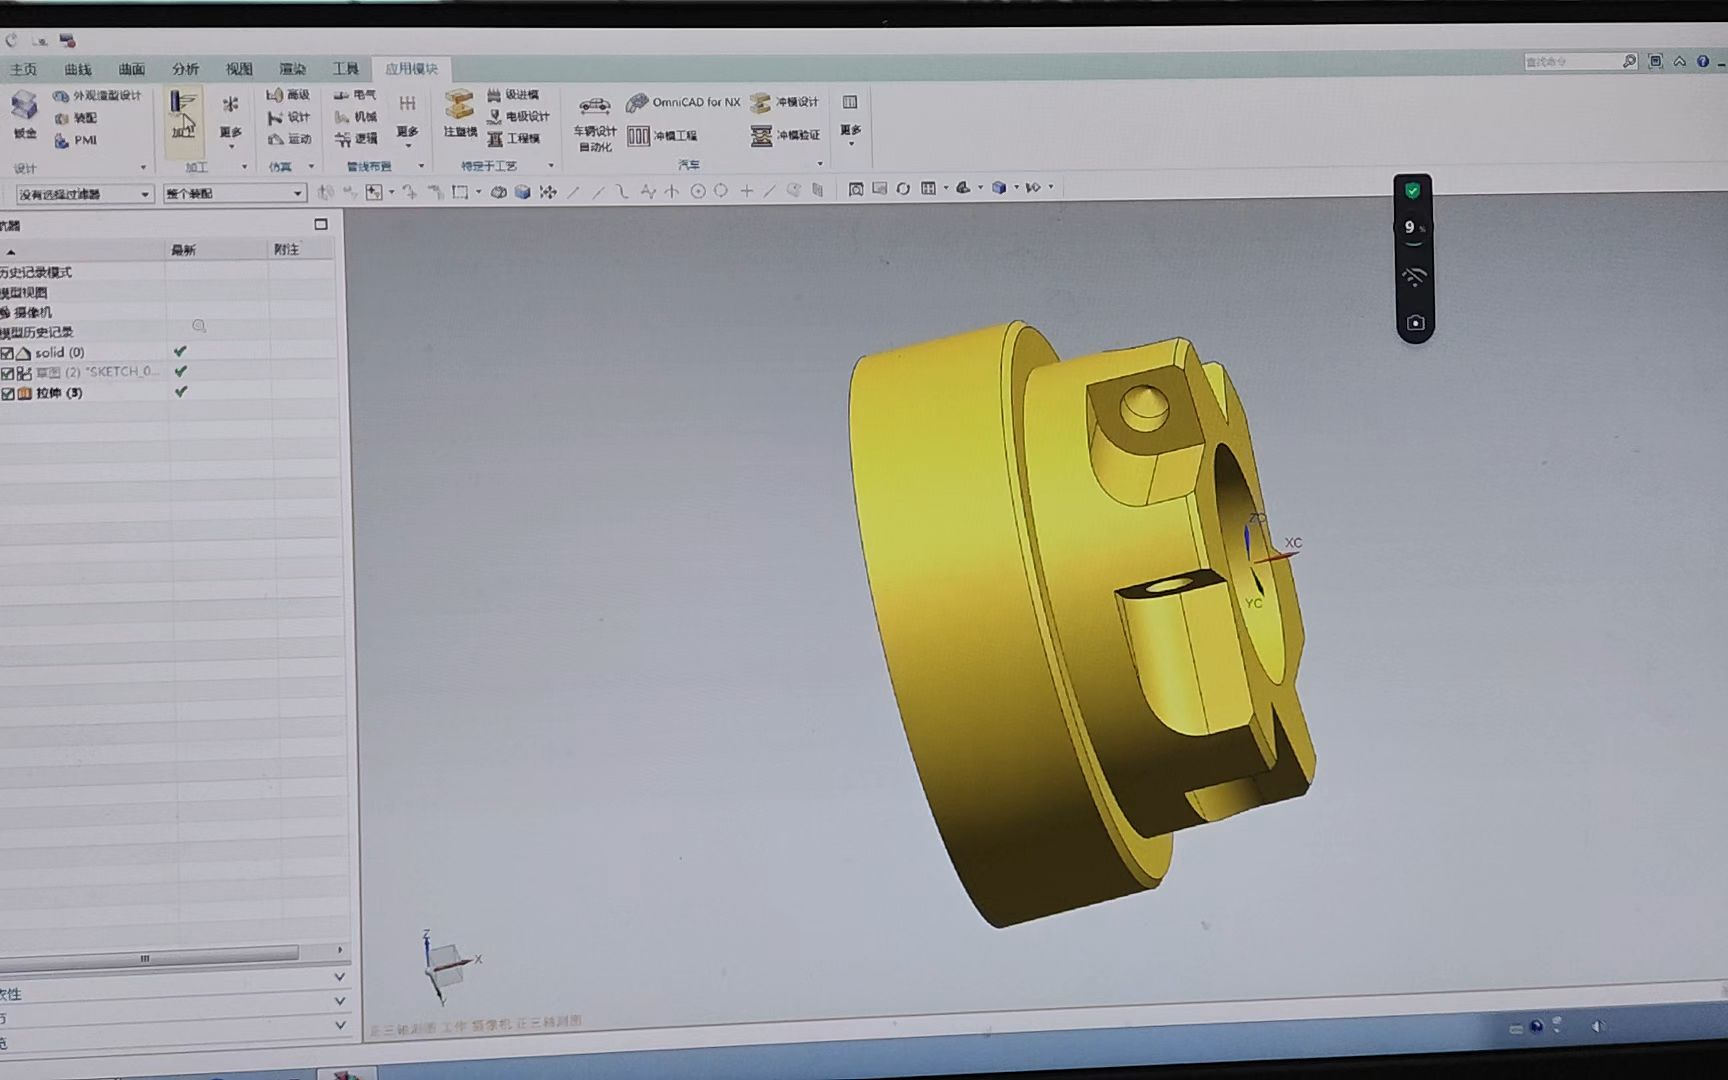
Task: Click the floating camera screenshot icon
Action: click(x=1414, y=323)
